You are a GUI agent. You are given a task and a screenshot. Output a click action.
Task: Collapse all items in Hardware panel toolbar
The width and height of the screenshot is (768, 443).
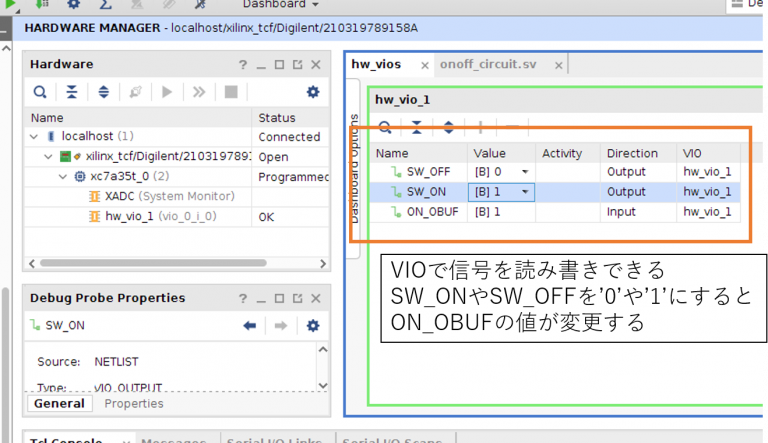click(x=72, y=92)
